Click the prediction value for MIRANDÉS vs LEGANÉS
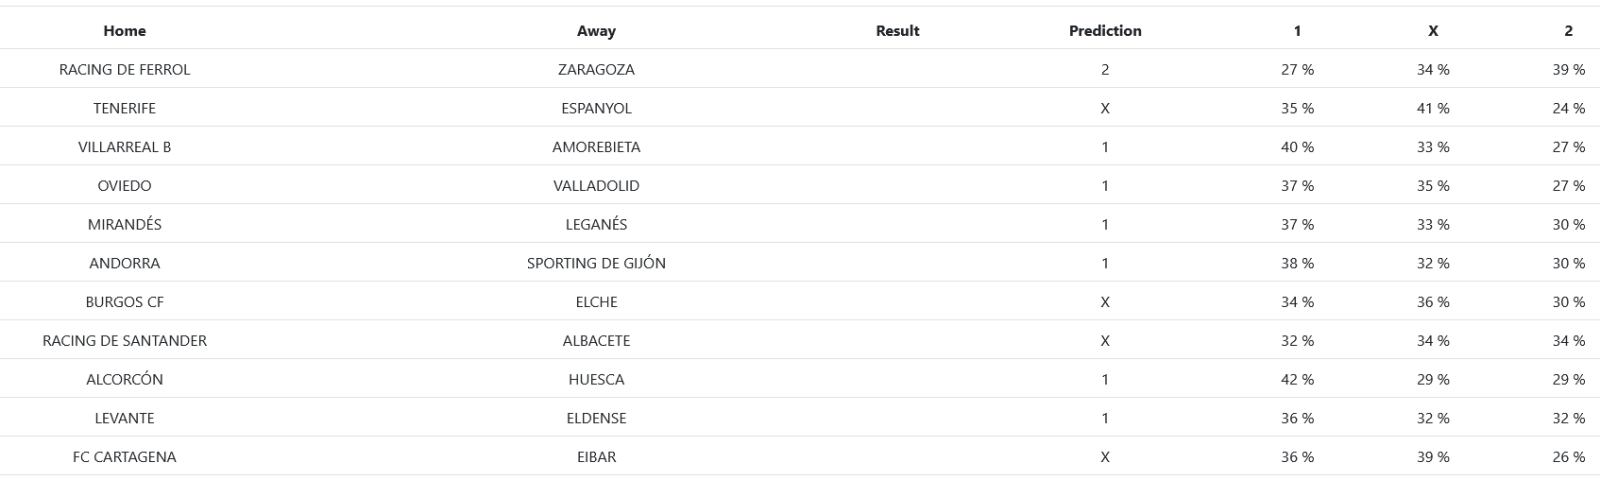 (1105, 225)
